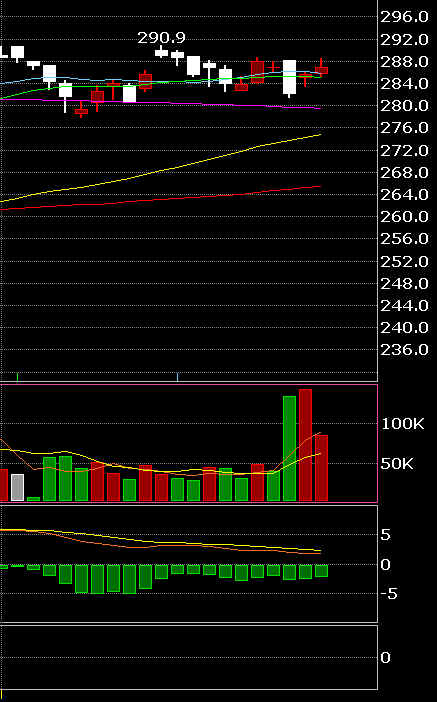Select the rightmost red volume bar
The image size is (437, 702).
321,468
